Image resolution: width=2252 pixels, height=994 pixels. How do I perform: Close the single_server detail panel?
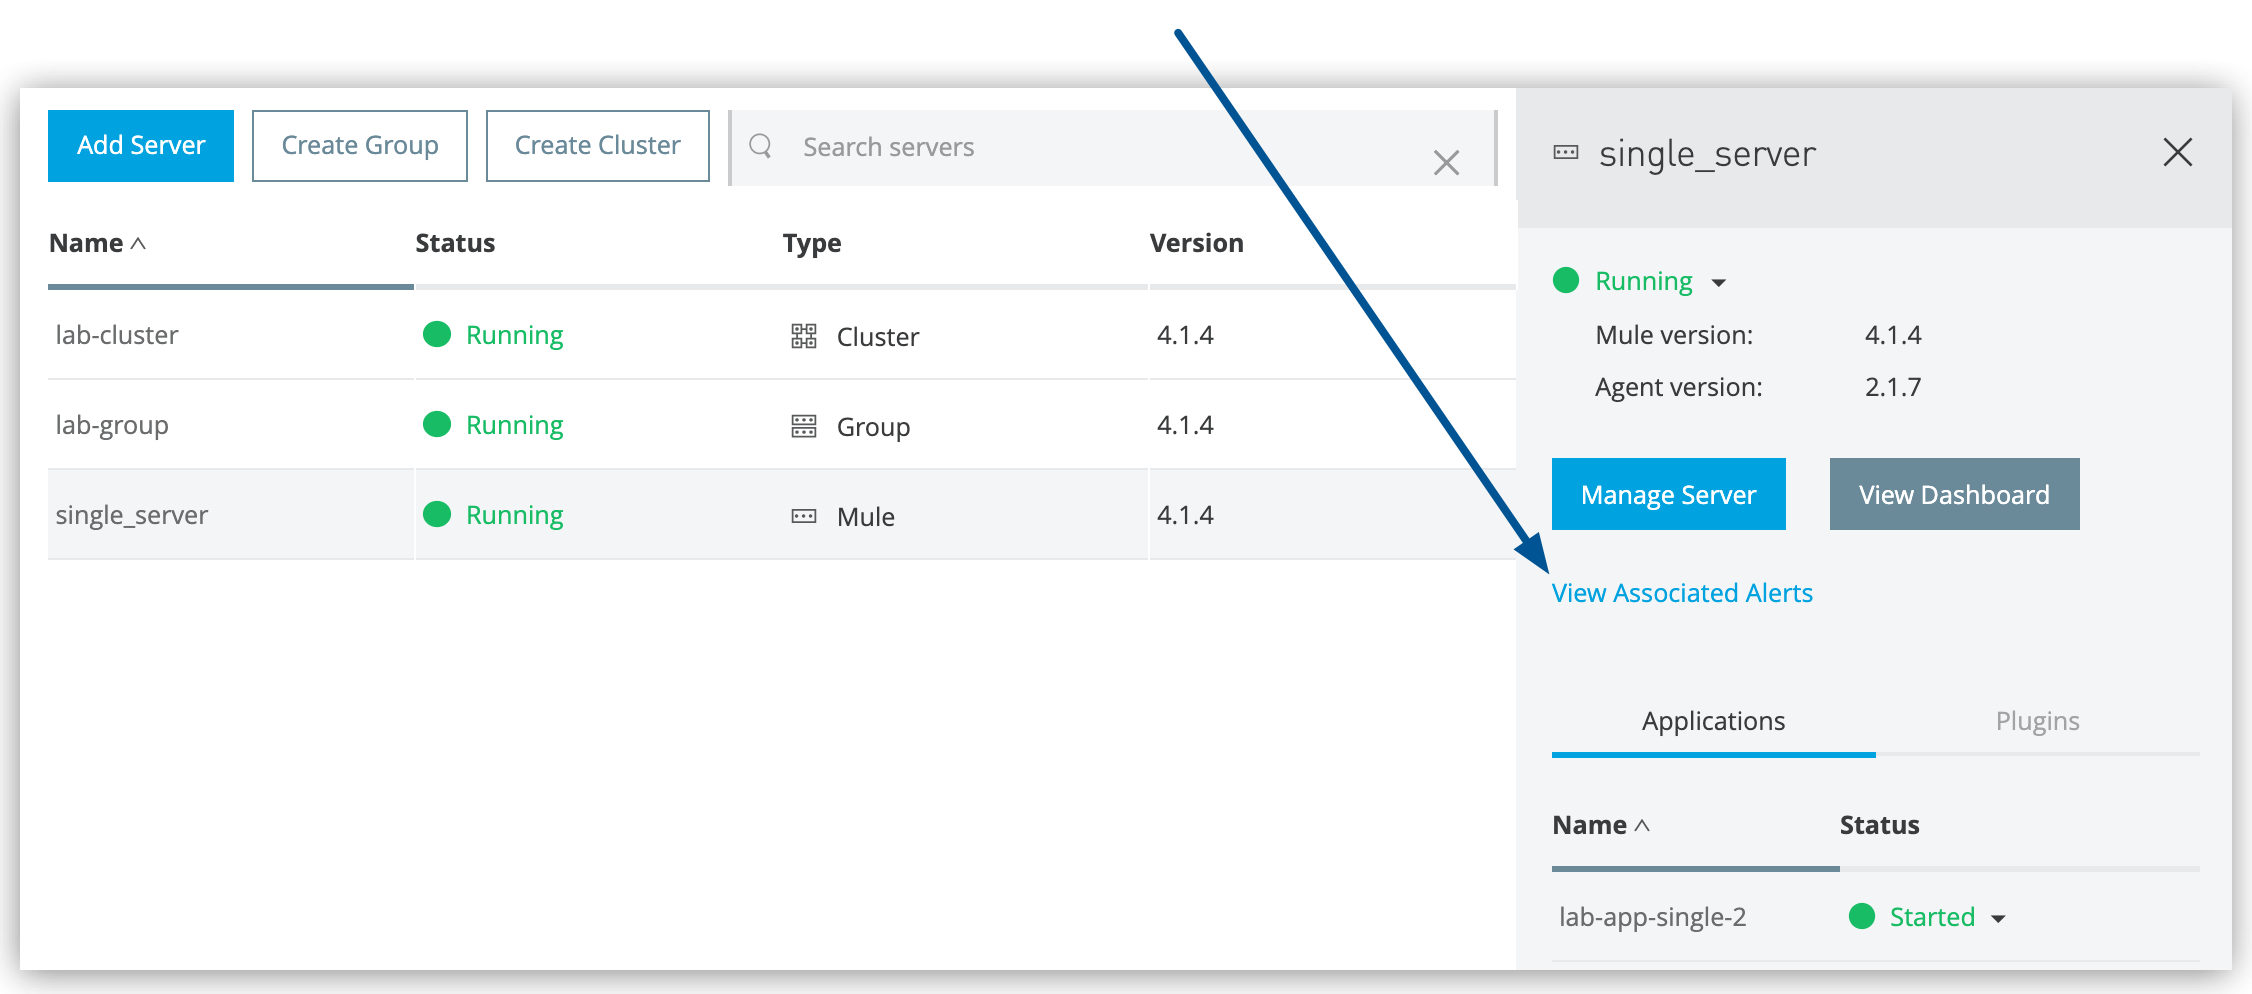coord(2177,152)
